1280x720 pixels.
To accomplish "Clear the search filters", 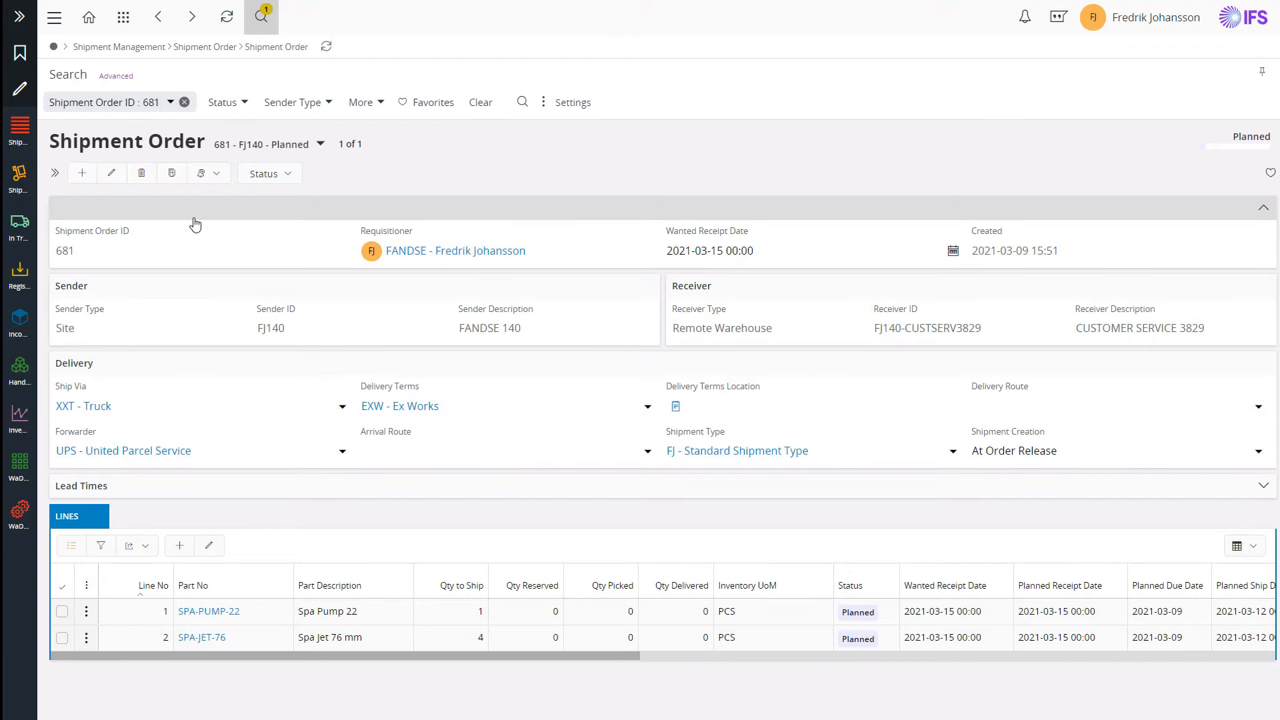I will pyautogui.click(x=480, y=102).
